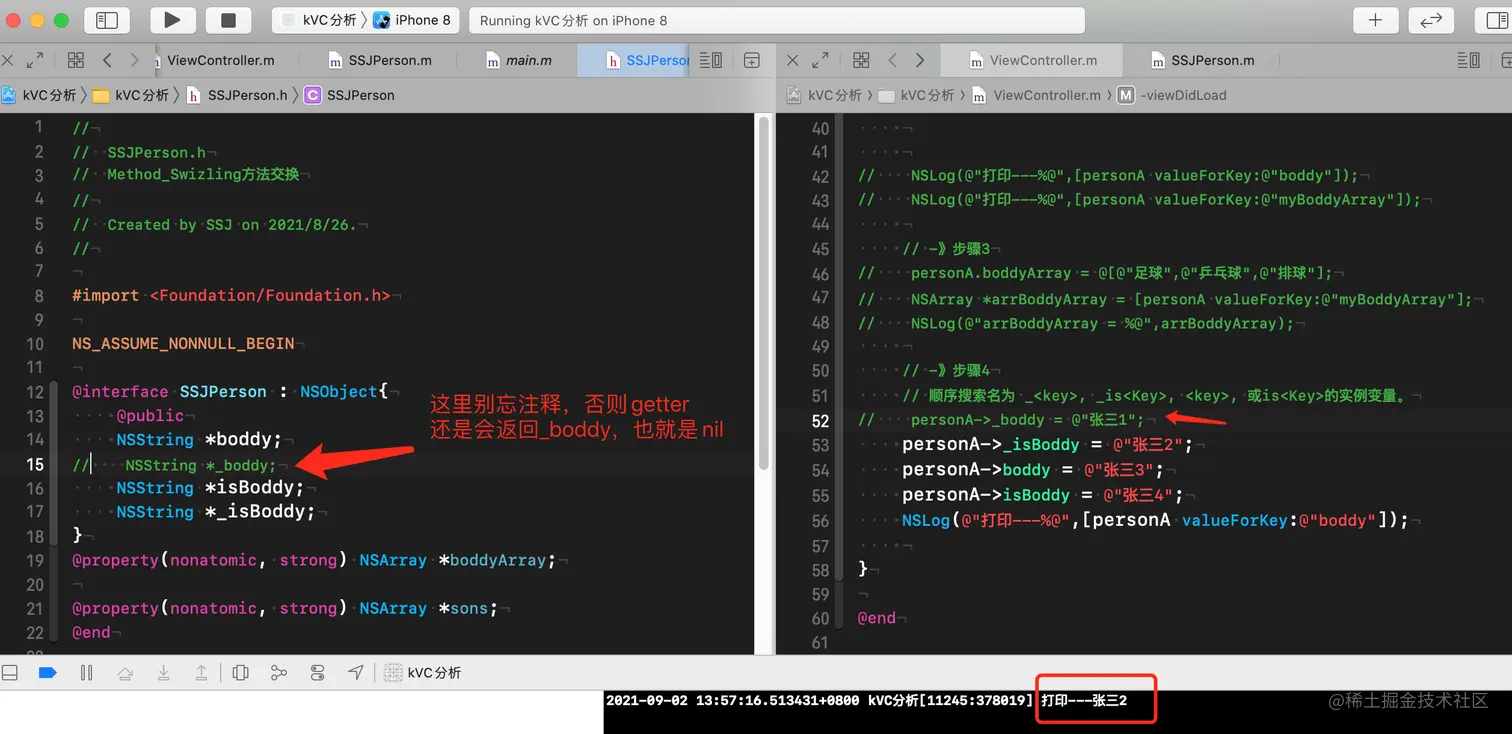Open SSJPerson class breadcrumb
The image size is (1512, 734).
click(x=350, y=95)
